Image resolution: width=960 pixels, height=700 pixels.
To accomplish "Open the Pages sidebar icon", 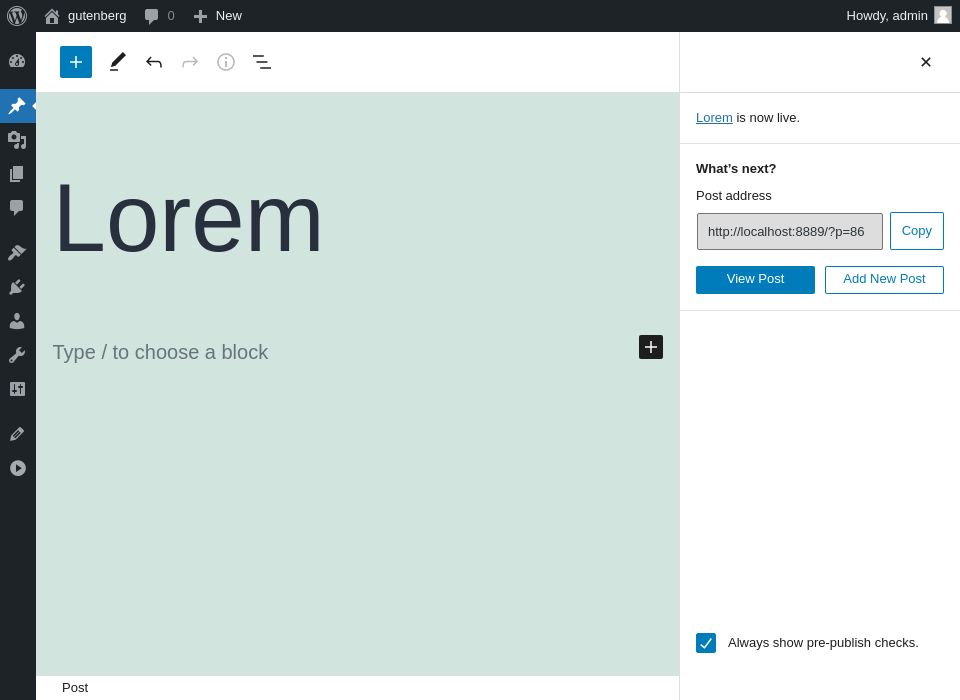I will 17,174.
